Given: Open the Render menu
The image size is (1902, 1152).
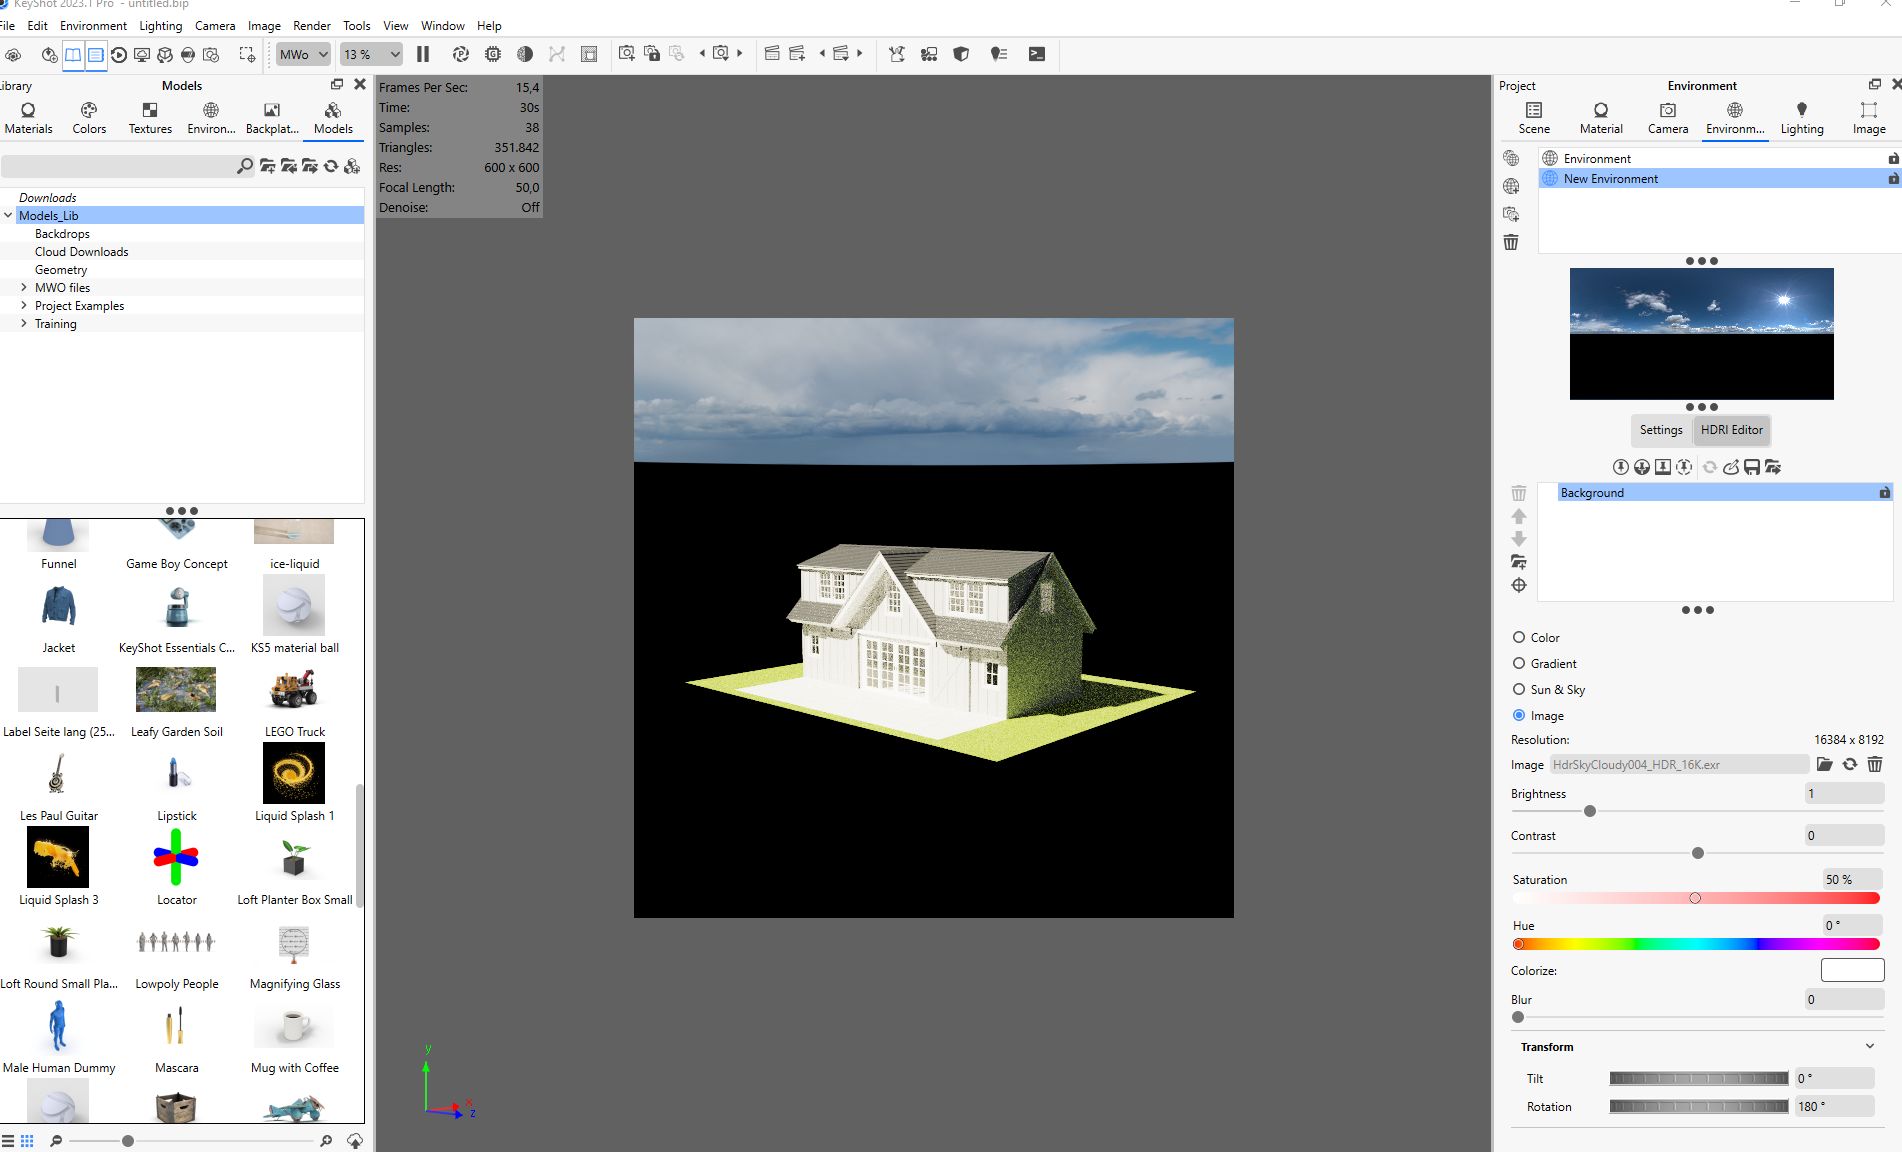Looking at the screenshot, I should pyautogui.click(x=312, y=26).
